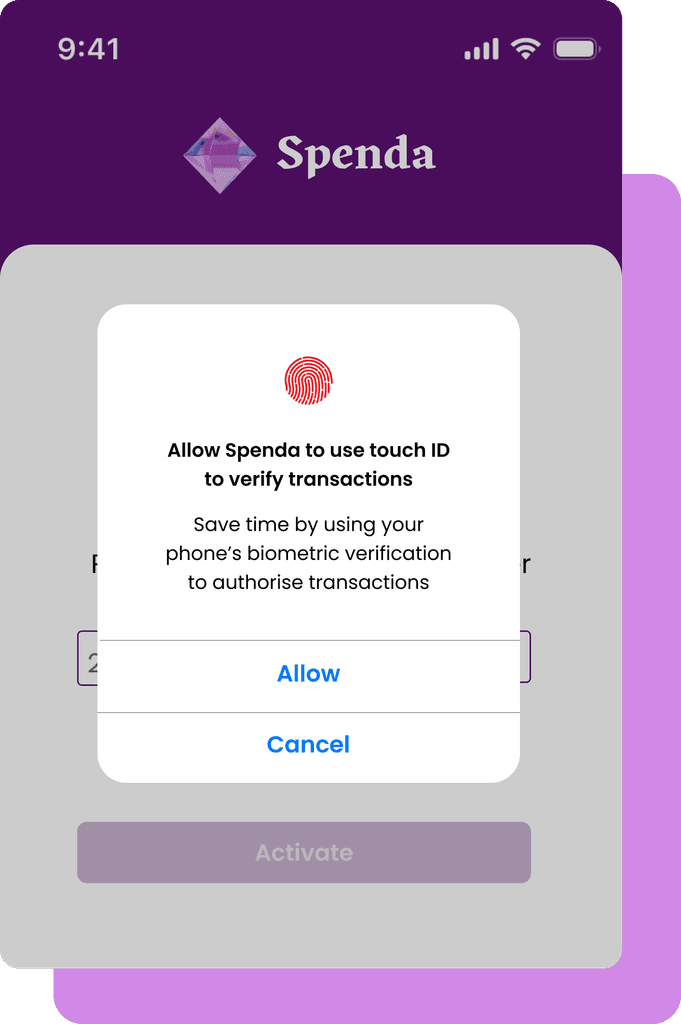Click the Spenda diamond logo
This screenshot has height=1024, width=681.
coord(220,155)
